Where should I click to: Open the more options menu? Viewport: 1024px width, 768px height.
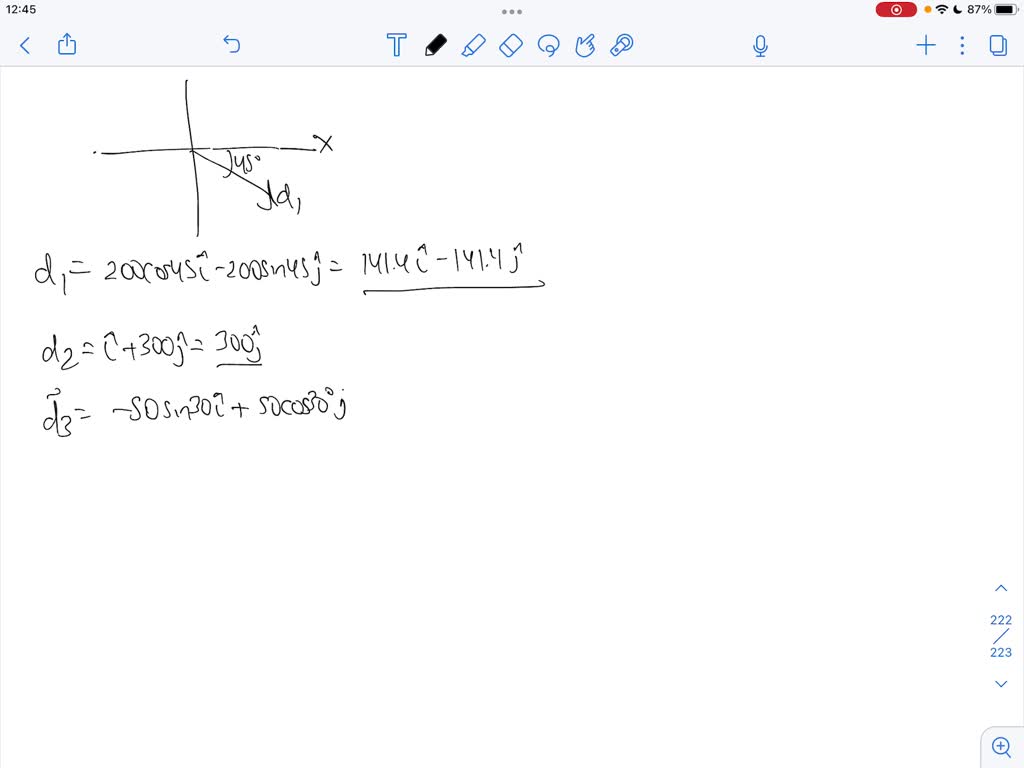(962, 45)
